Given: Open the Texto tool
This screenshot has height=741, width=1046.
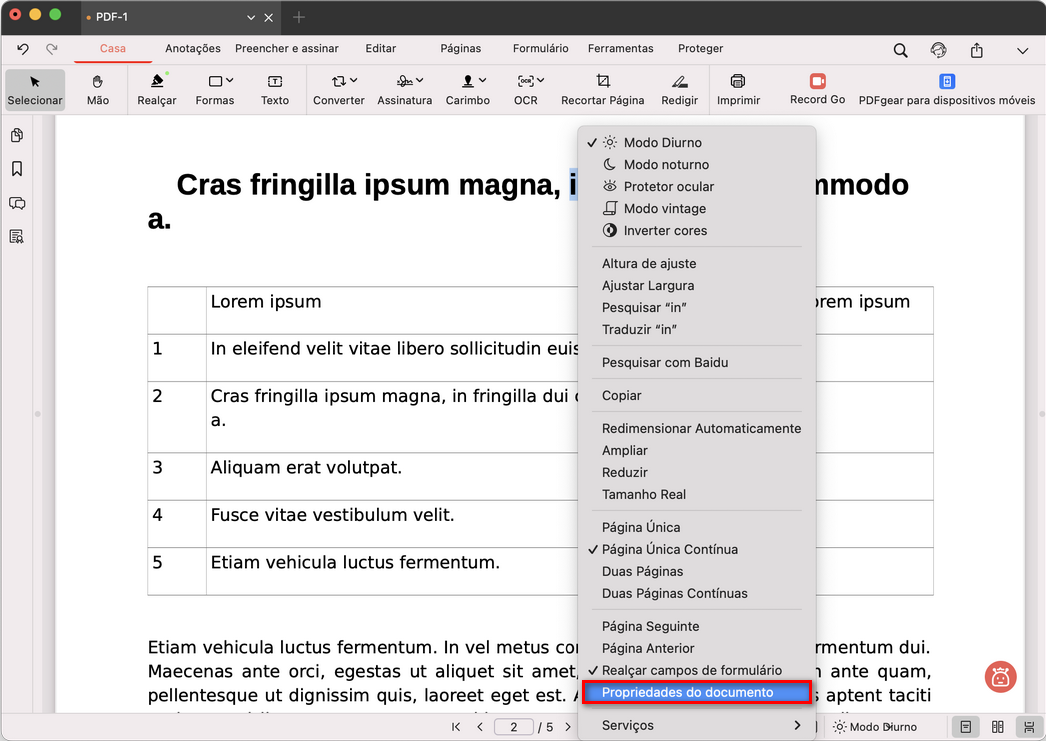Looking at the screenshot, I should click(x=274, y=89).
